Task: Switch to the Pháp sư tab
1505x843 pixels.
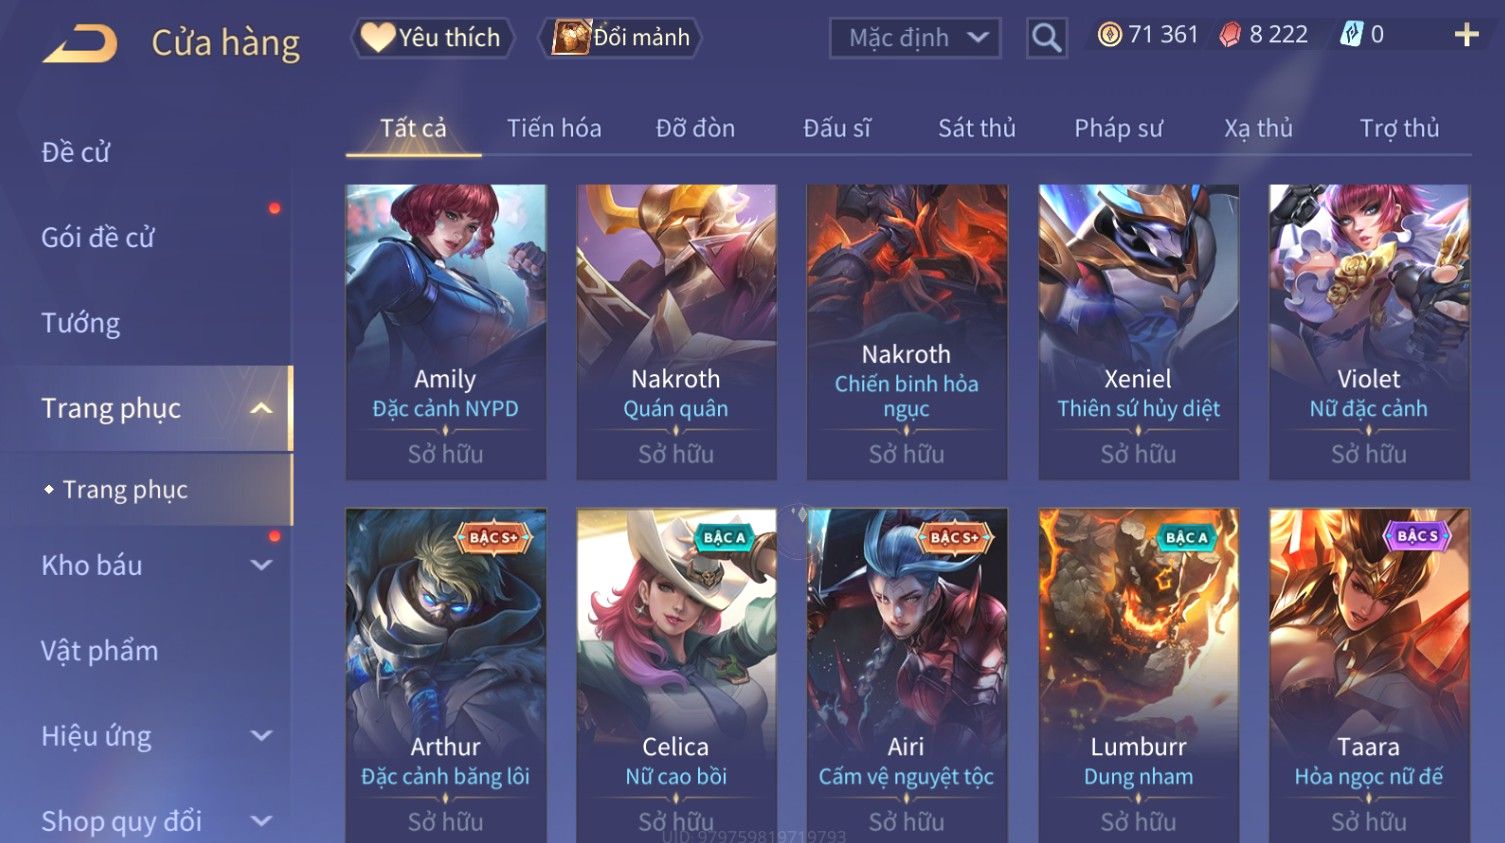Action: (x=1118, y=128)
